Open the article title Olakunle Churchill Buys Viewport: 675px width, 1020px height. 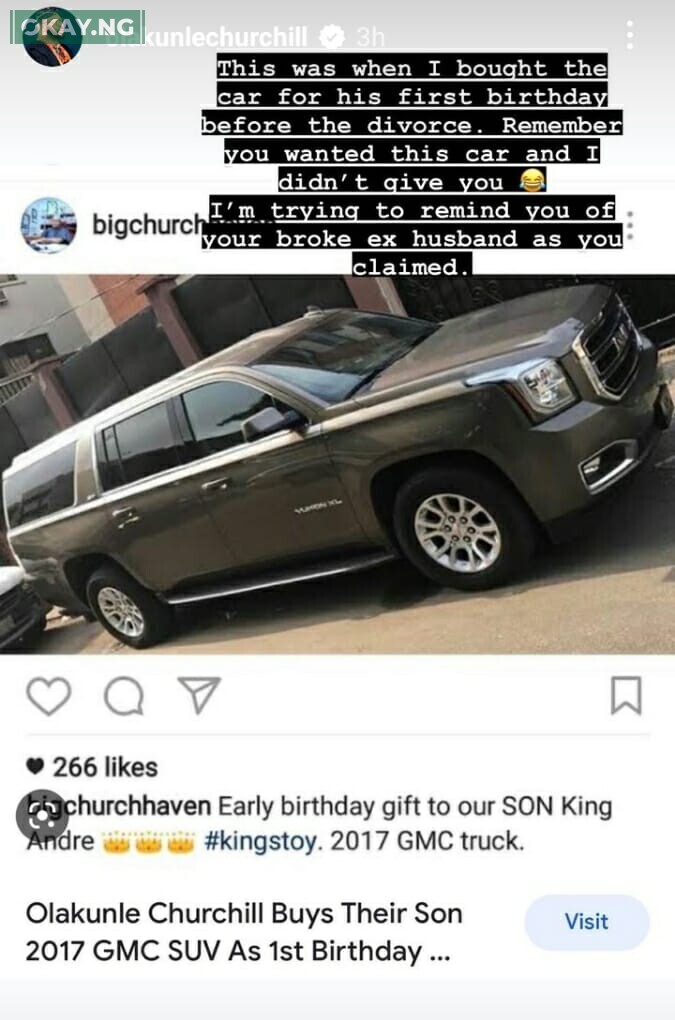point(245,932)
